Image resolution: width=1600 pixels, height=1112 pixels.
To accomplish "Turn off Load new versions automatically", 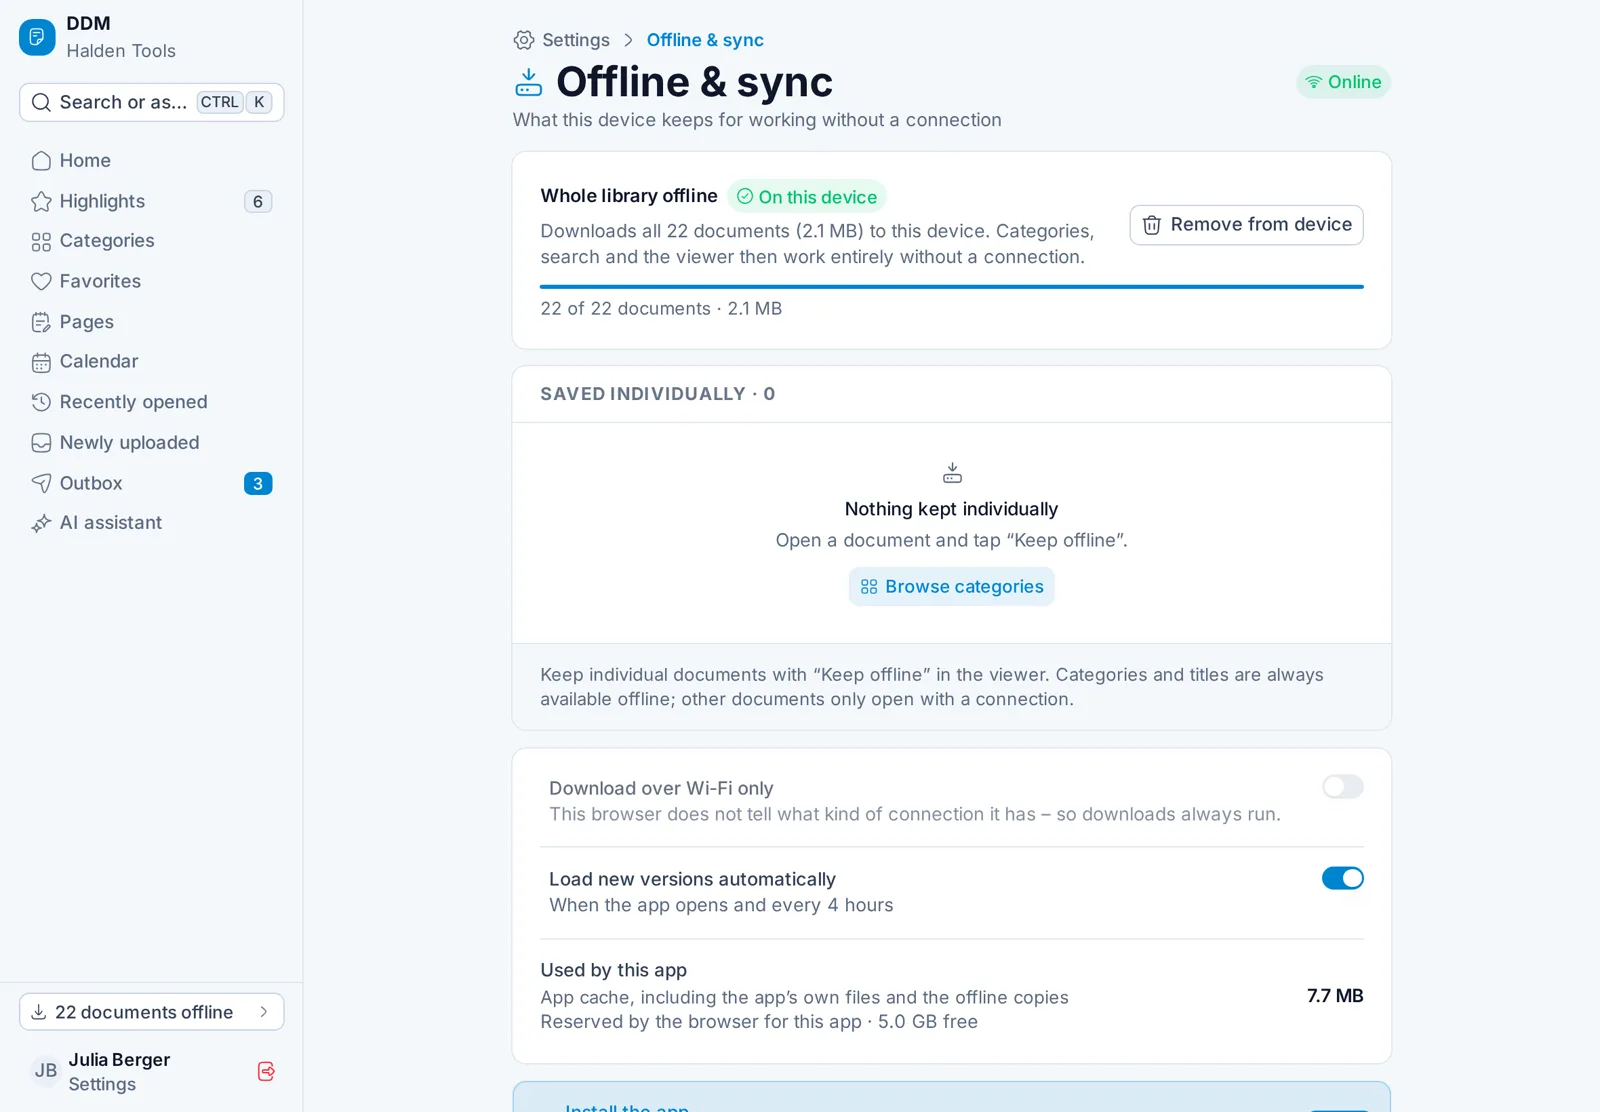I will point(1342,878).
